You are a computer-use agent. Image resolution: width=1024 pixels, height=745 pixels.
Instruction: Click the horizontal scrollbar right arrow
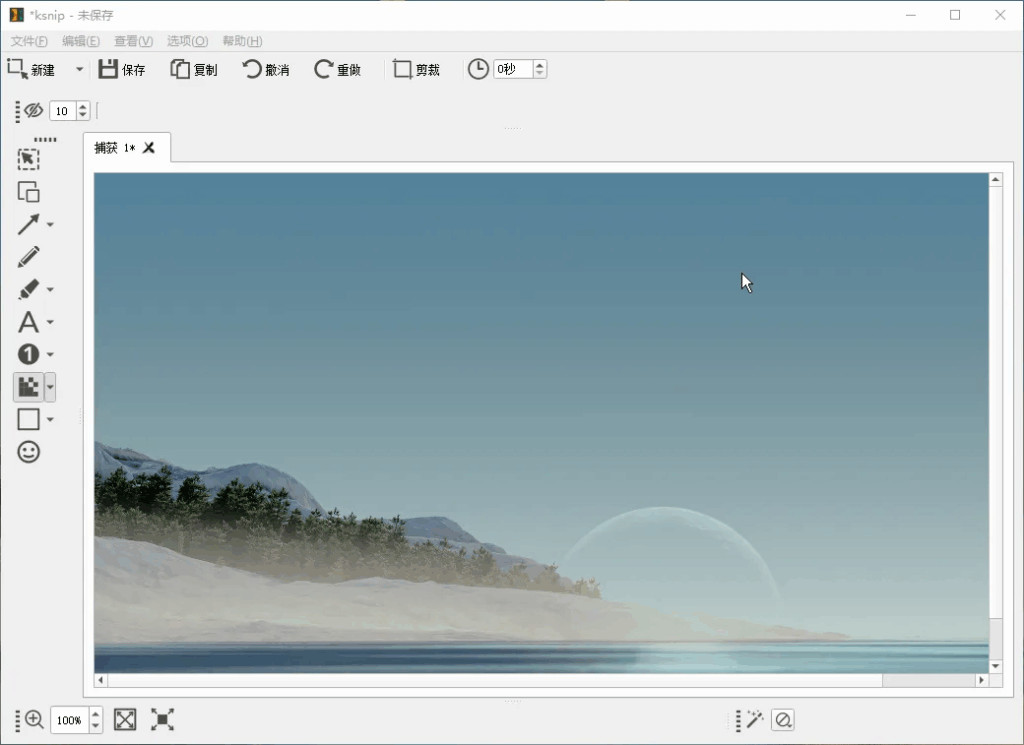981,680
